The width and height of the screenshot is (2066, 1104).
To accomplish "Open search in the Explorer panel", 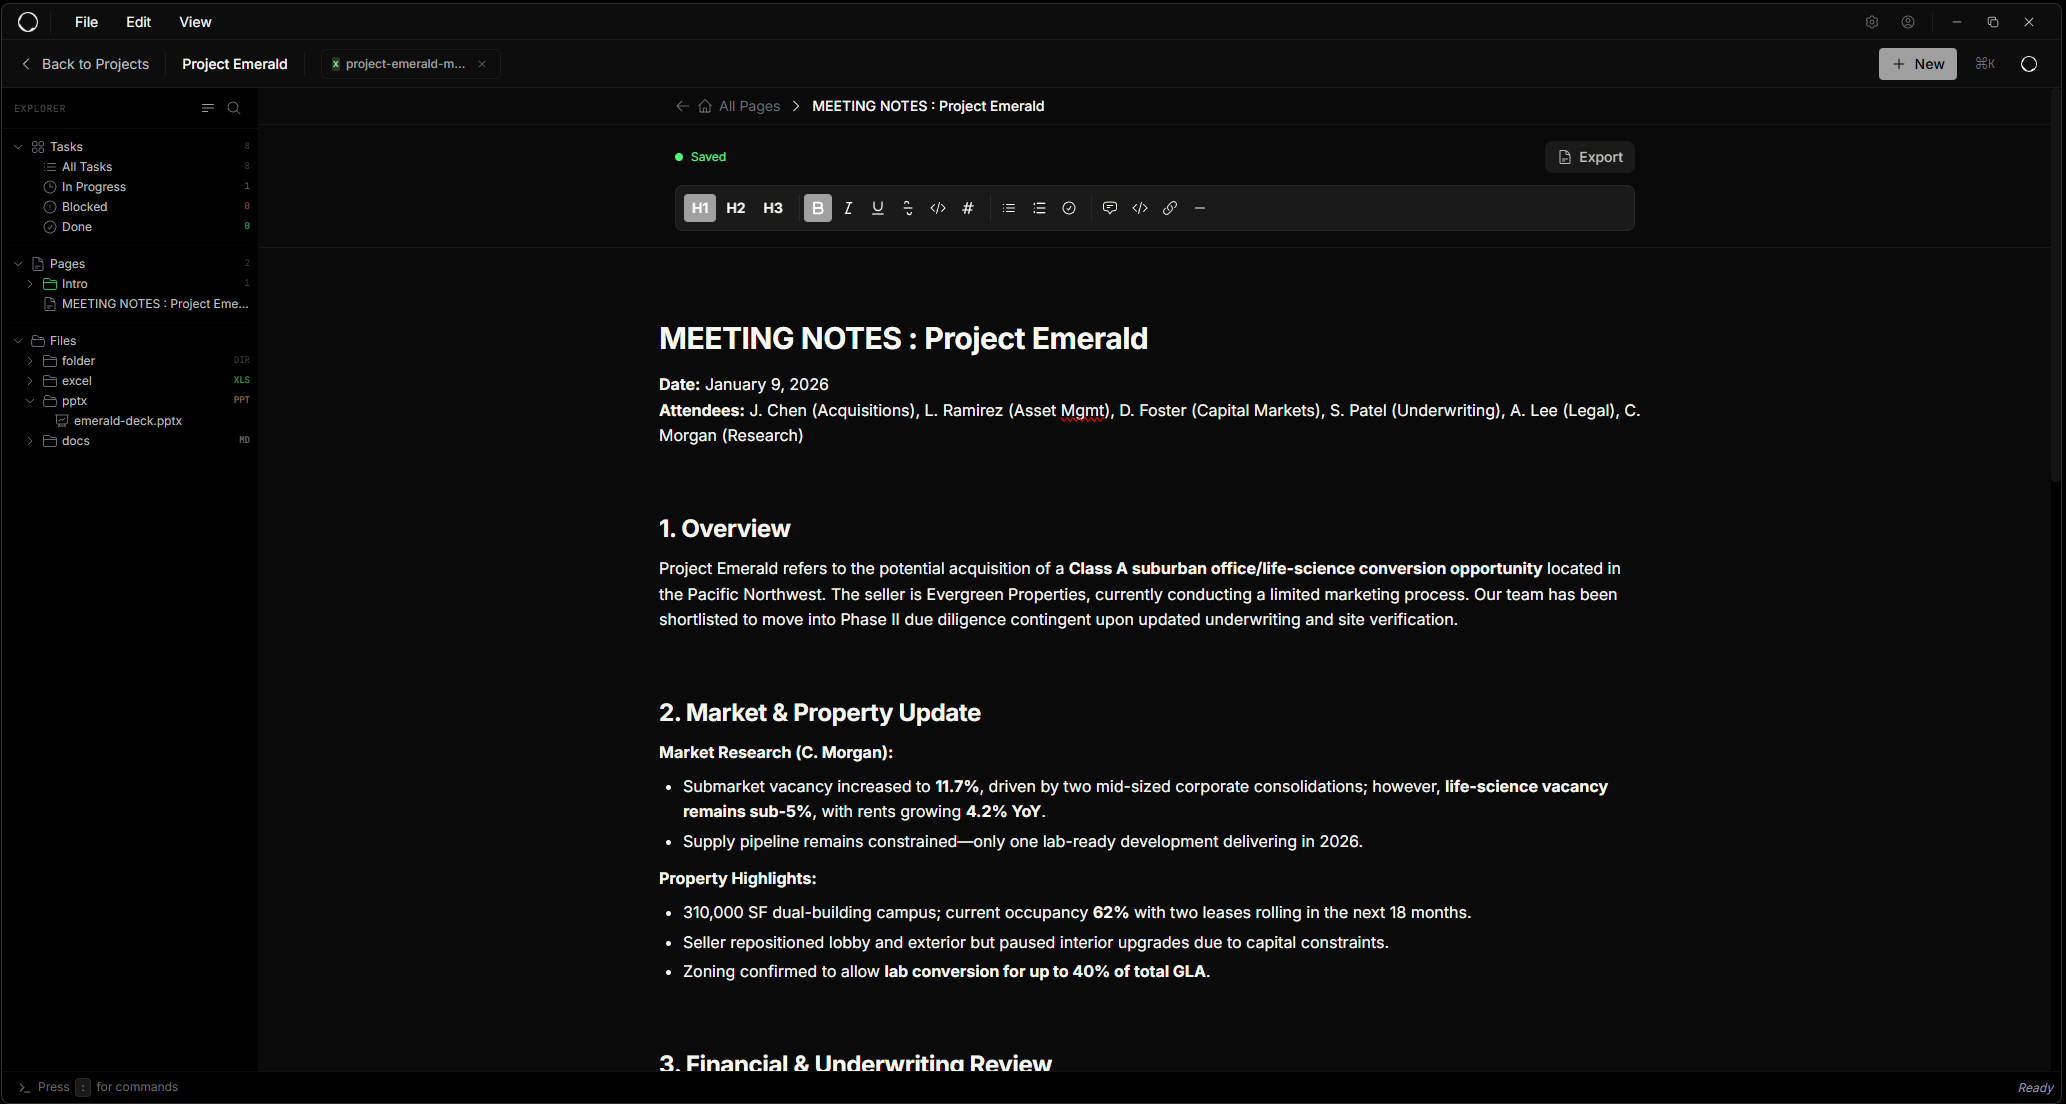I will 234,108.
